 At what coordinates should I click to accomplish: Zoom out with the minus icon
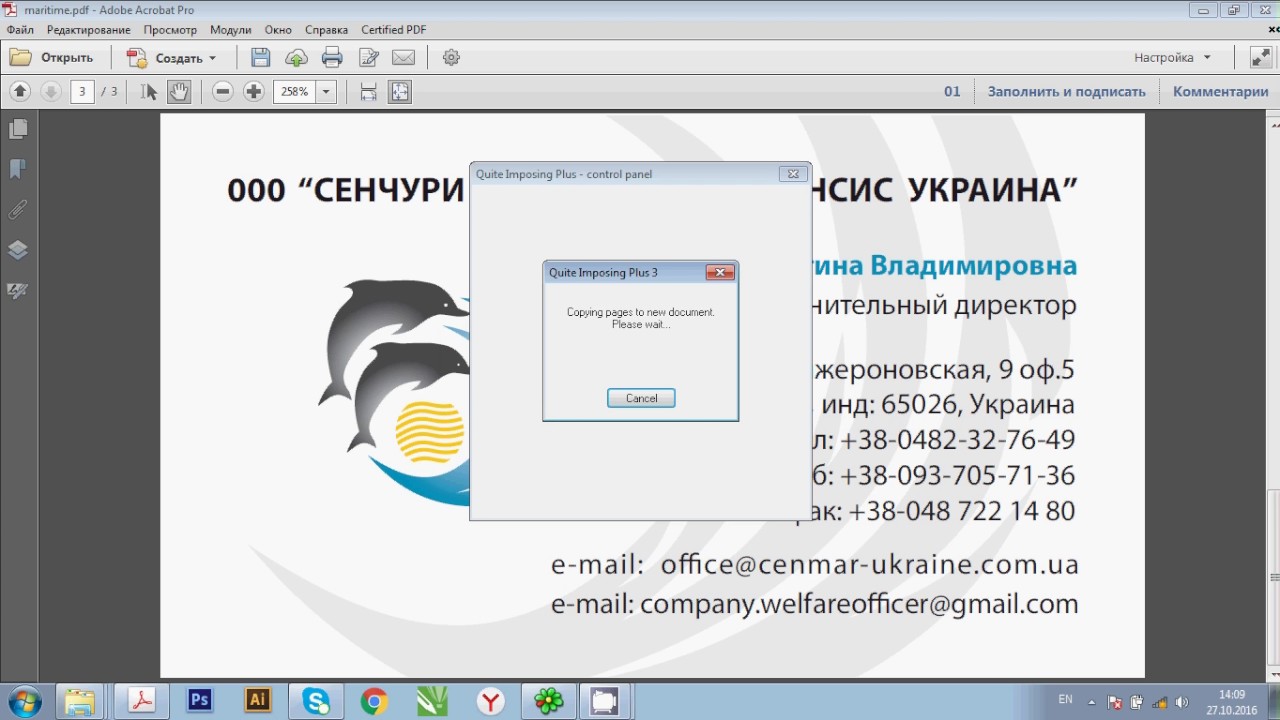click(x=223, y=91)
